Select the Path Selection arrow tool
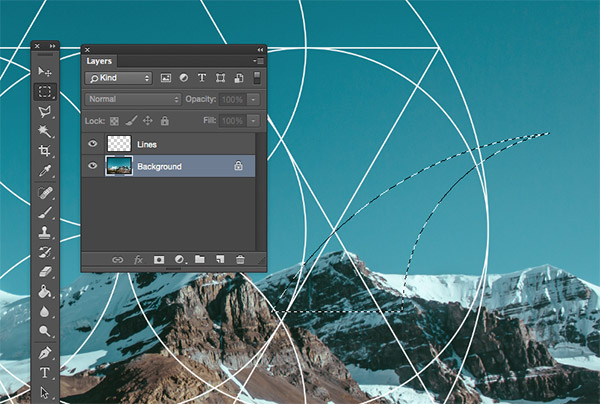The image size is (600, 404). coord(45,393)
